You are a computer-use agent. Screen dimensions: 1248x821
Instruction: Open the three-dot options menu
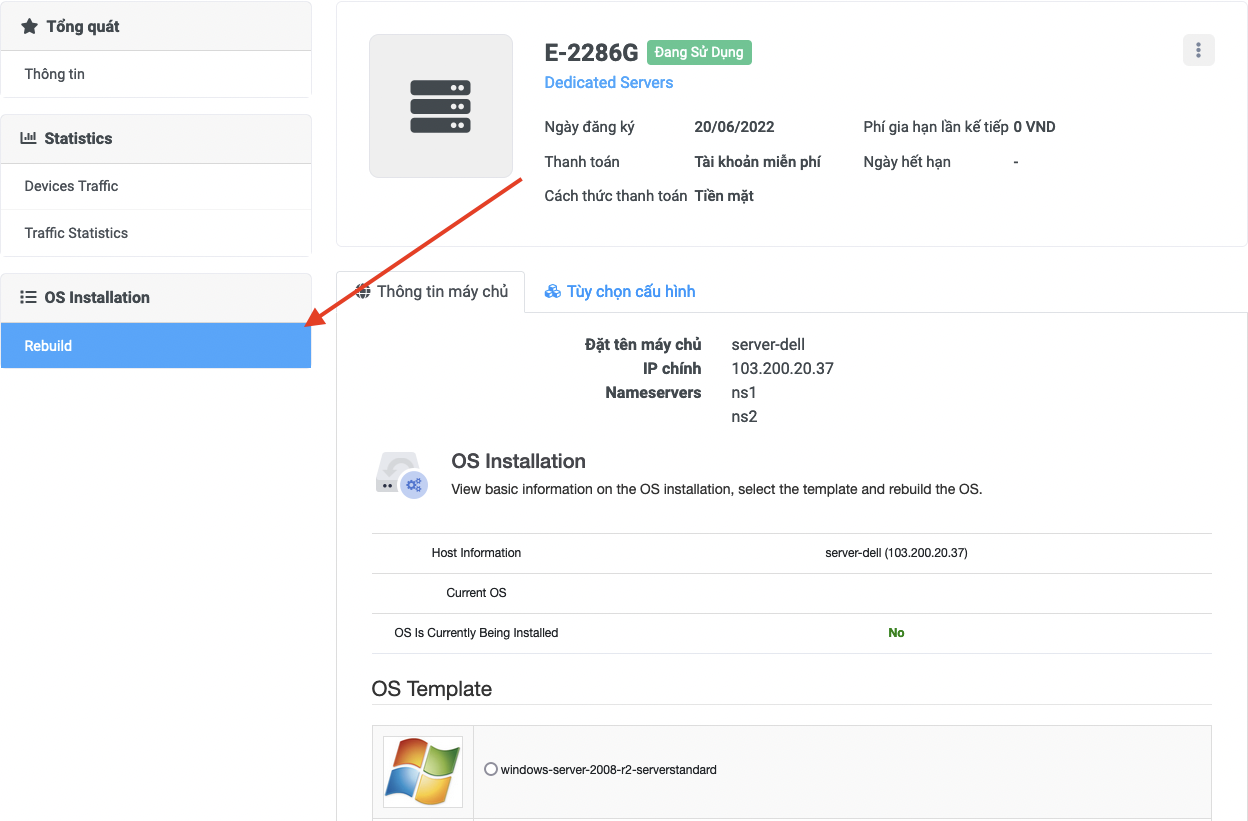tap(1198, 51)
